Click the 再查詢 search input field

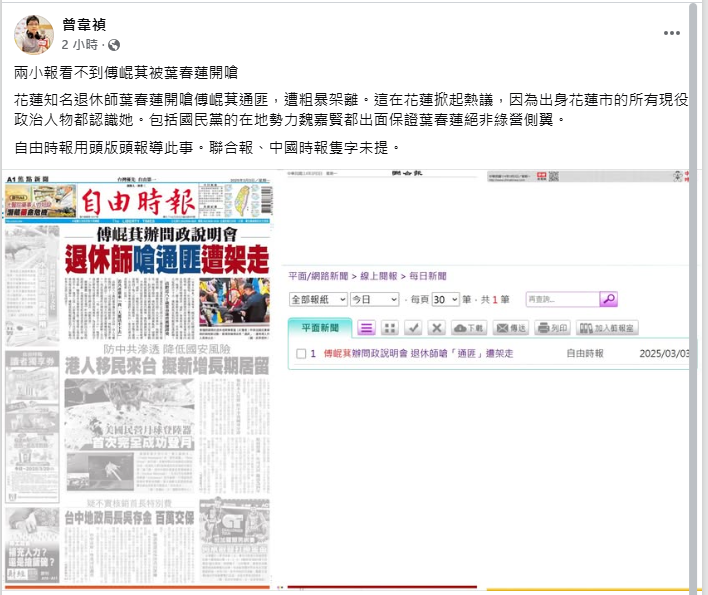(x=562, y=299)
